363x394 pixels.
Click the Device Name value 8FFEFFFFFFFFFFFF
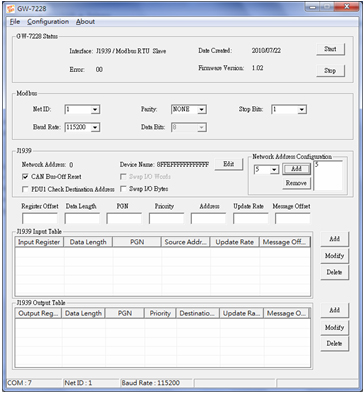[183, 165]
